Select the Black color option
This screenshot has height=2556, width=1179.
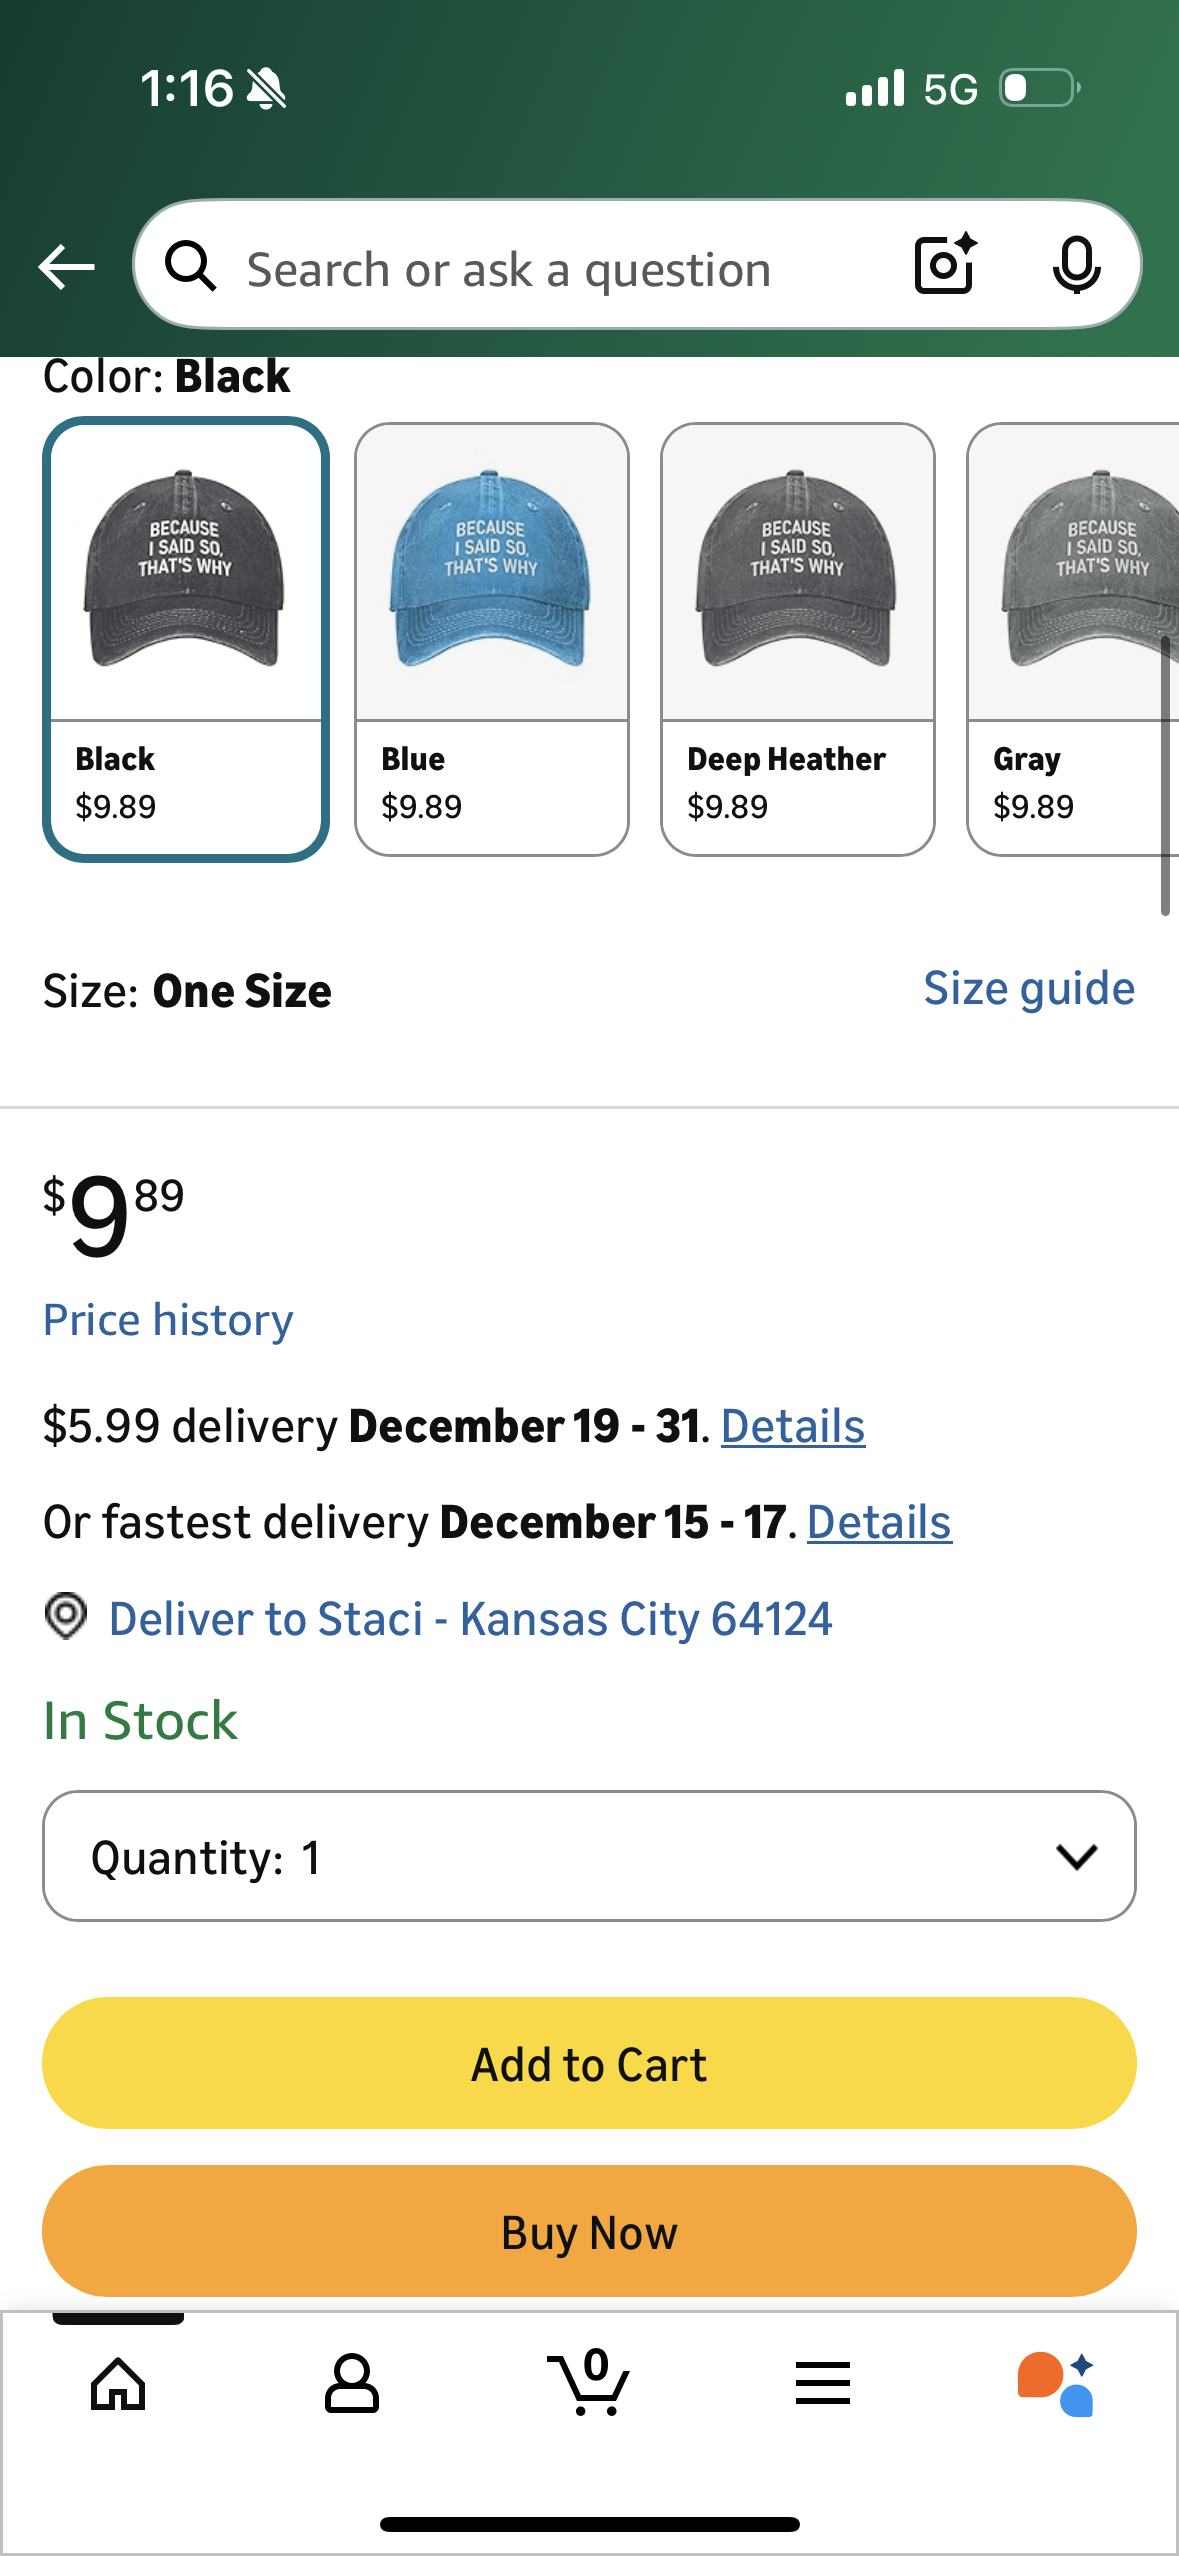186,639
